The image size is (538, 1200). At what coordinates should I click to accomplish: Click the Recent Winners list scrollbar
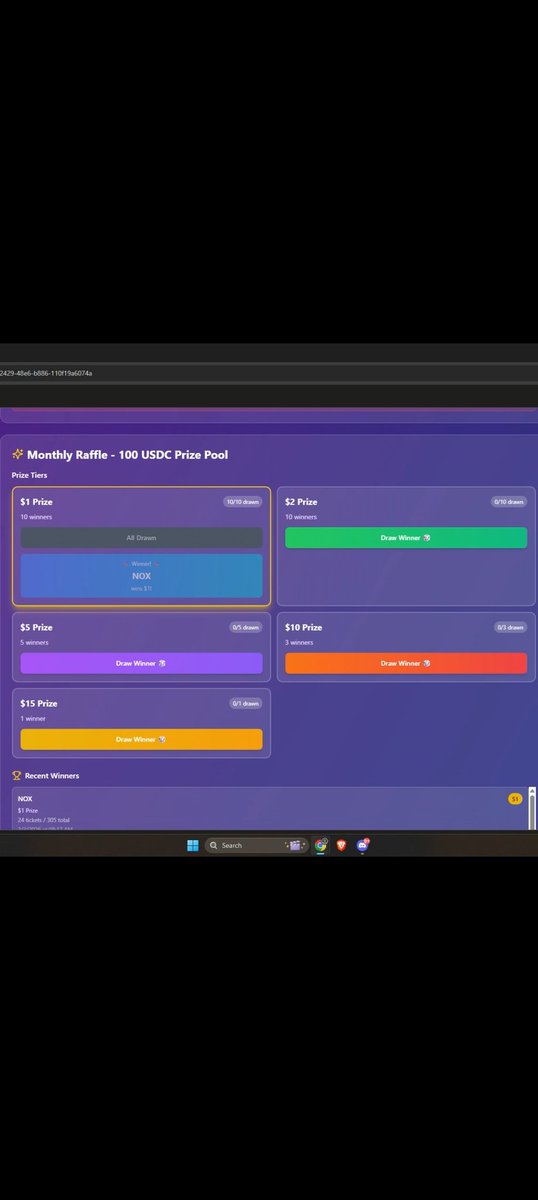point(532,808)
